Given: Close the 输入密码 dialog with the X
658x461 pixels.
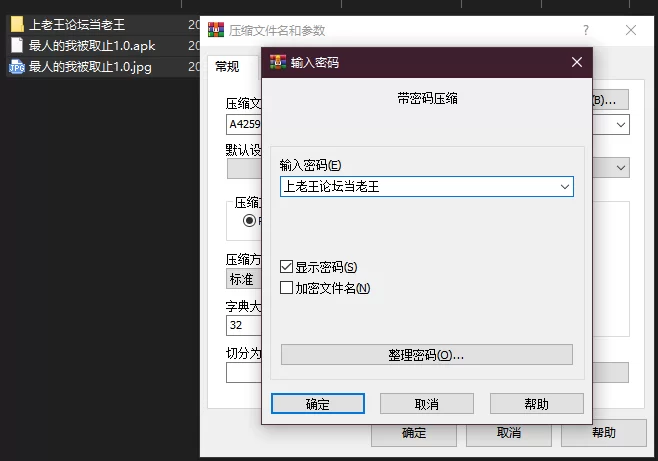Looking at the screenshot, I should (577, 62).
